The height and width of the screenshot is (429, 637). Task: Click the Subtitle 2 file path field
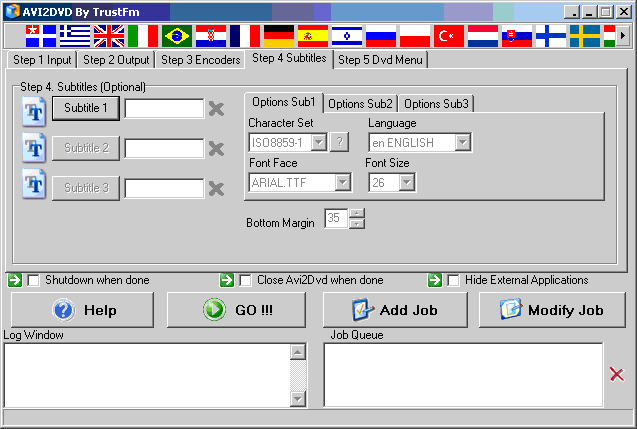click(x=164, y=149)
